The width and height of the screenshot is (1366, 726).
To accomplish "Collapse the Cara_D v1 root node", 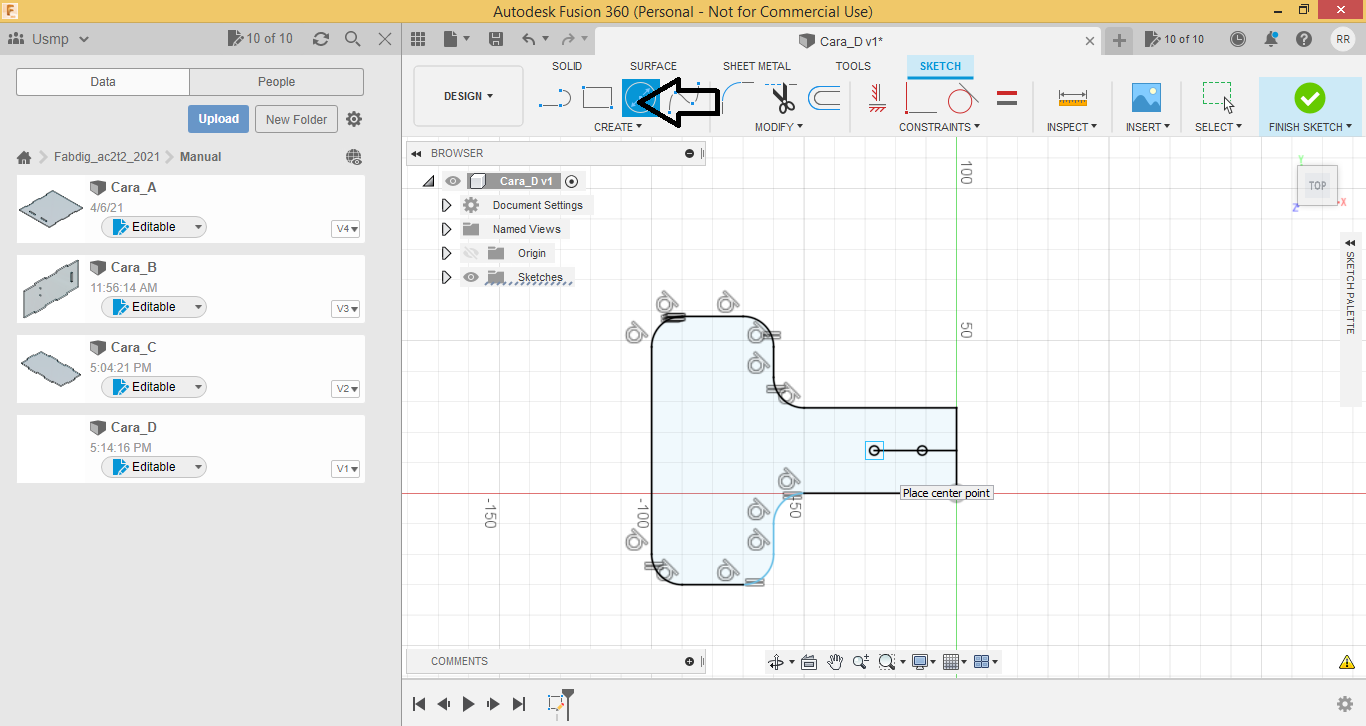I will coord(428,181).
